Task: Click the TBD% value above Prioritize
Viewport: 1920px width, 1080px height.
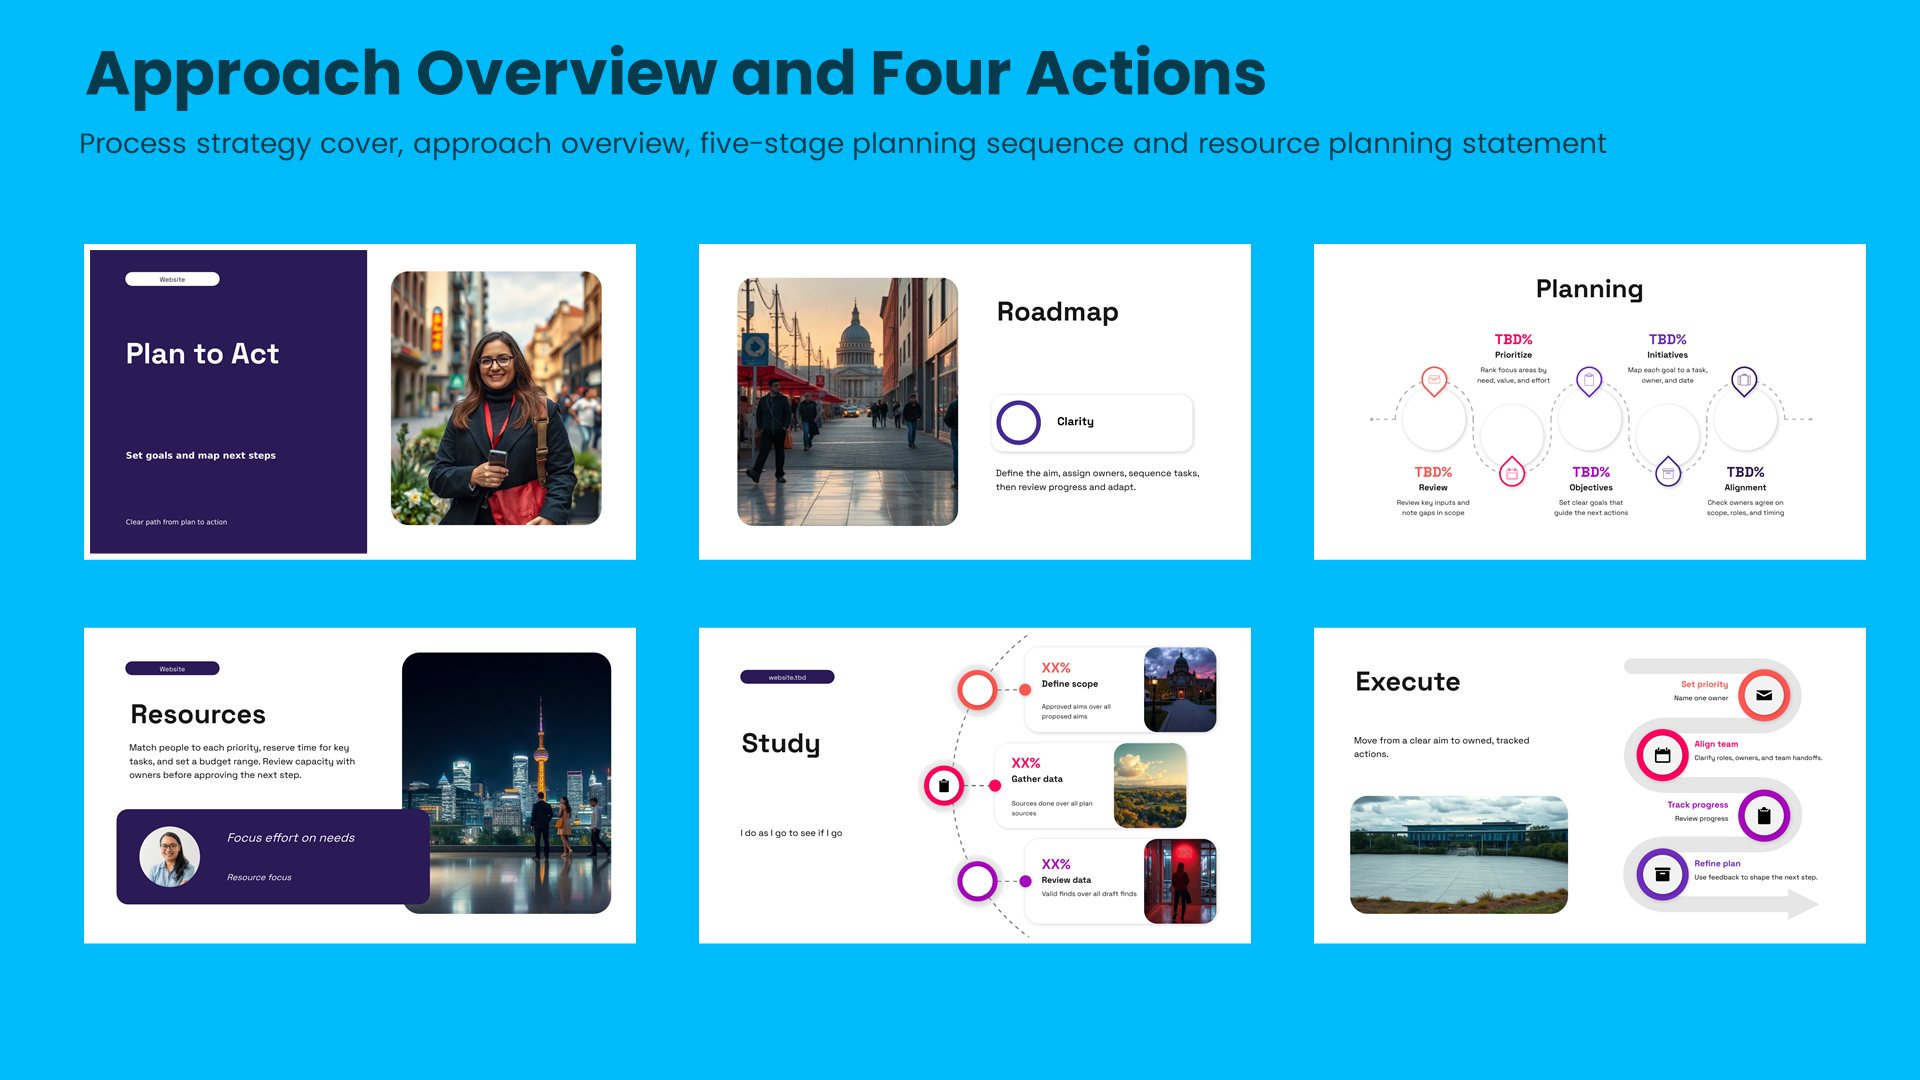Action: pos(1513,340)
